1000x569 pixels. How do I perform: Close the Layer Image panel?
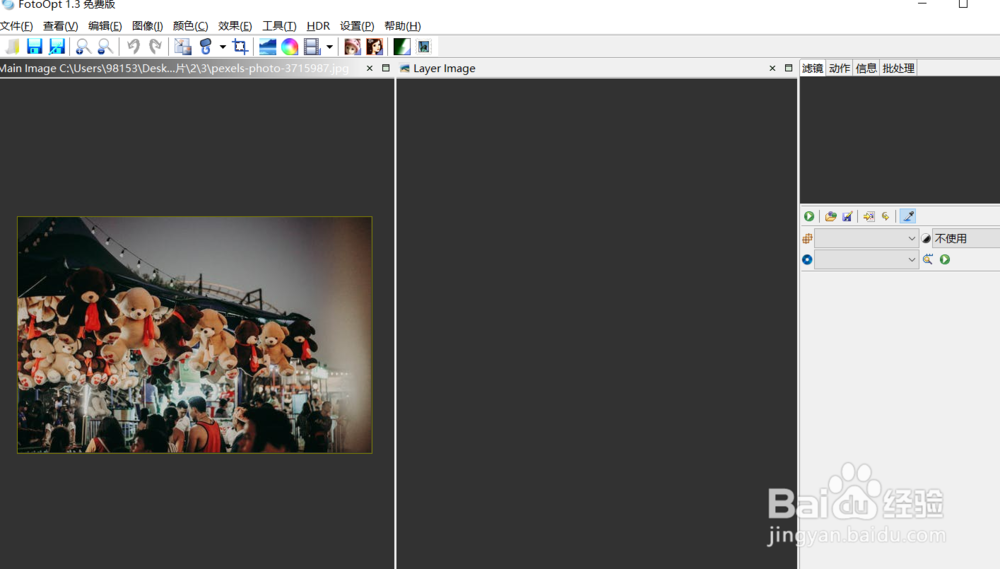(x=772, y=68)
